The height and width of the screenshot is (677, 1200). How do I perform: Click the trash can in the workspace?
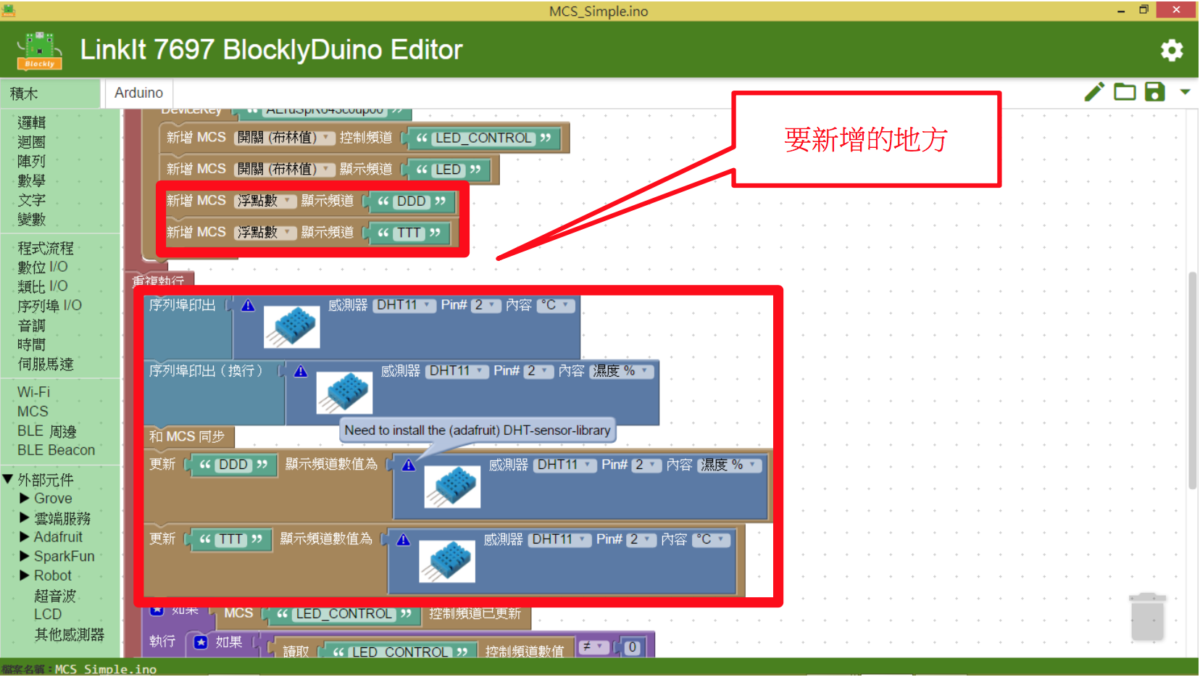1147,617
